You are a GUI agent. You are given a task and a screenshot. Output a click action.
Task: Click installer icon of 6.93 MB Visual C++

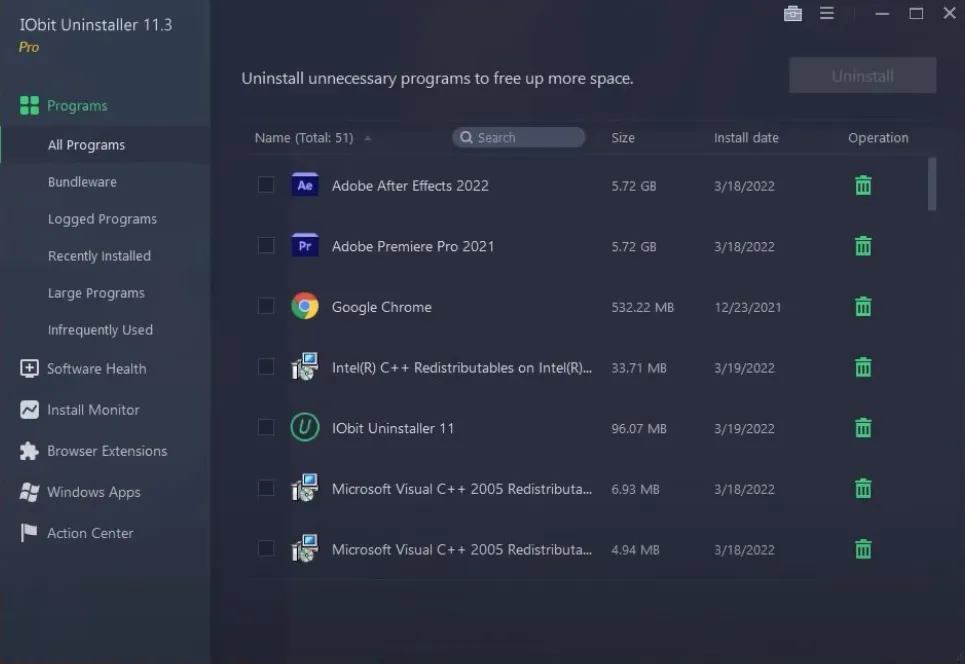click(x=305, y=487)
